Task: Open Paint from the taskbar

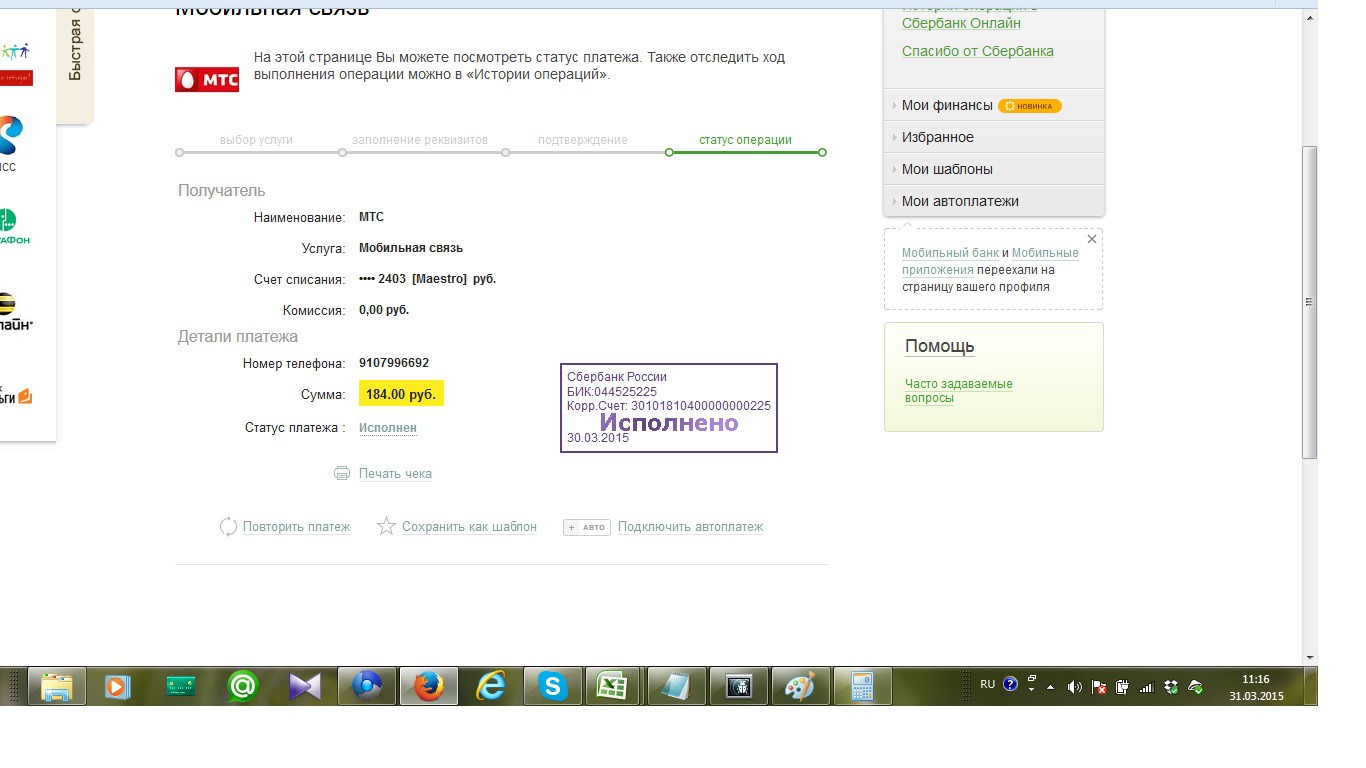Action: pos(800,686)
